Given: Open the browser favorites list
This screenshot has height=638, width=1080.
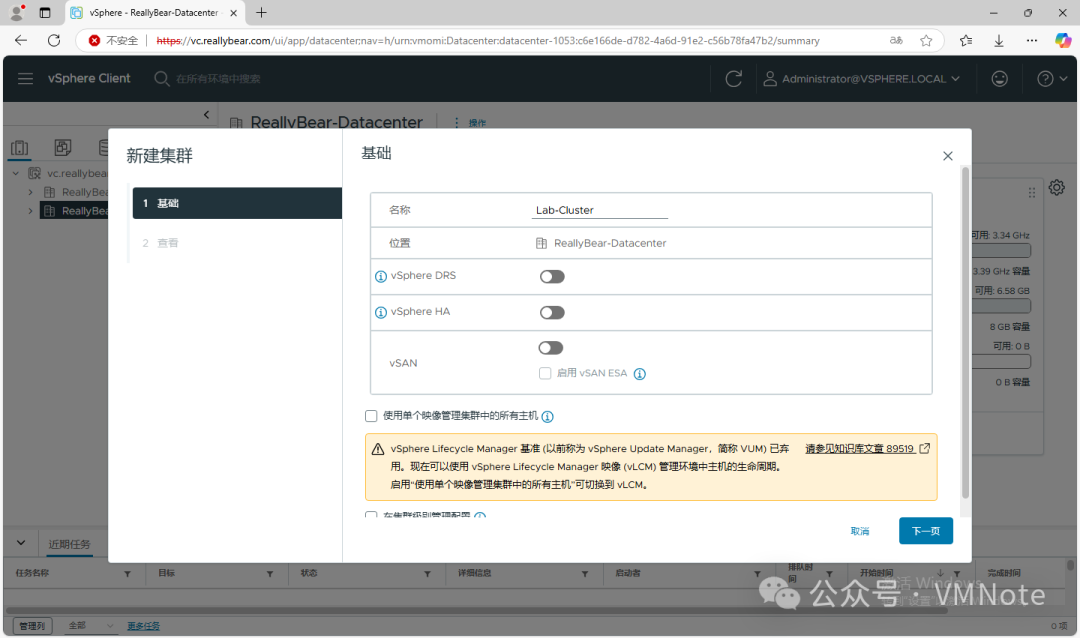Looking at the screenshot, I should (x=966, y=41).
